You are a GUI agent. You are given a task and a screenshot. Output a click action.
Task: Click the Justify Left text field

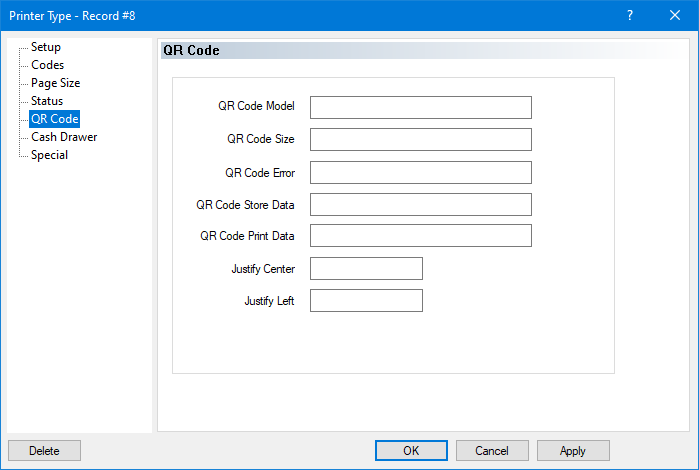(366, 300)
